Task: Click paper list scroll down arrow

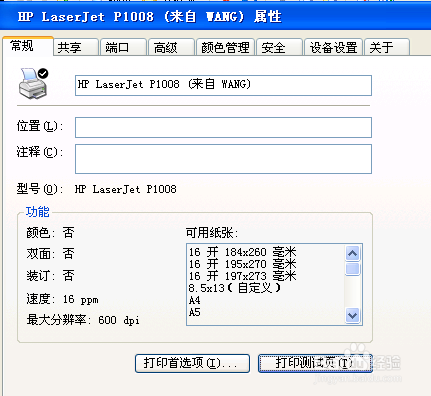Action: pos(353,315)
